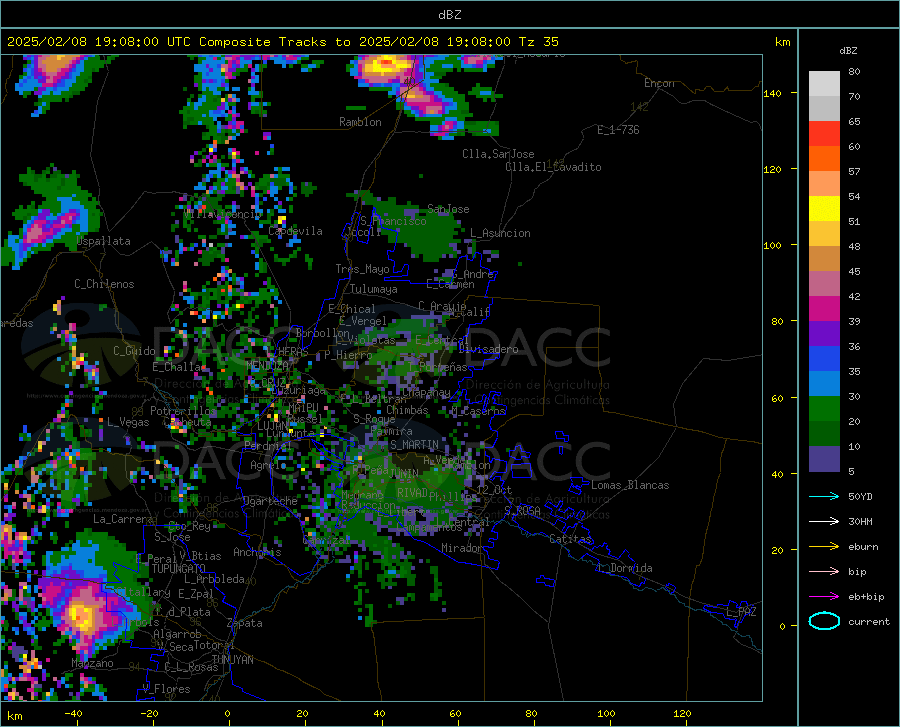Screen dimensions: 900x727
Task: Click the cyan ellipse 'current' legend icon
Action: click(824, 621)
